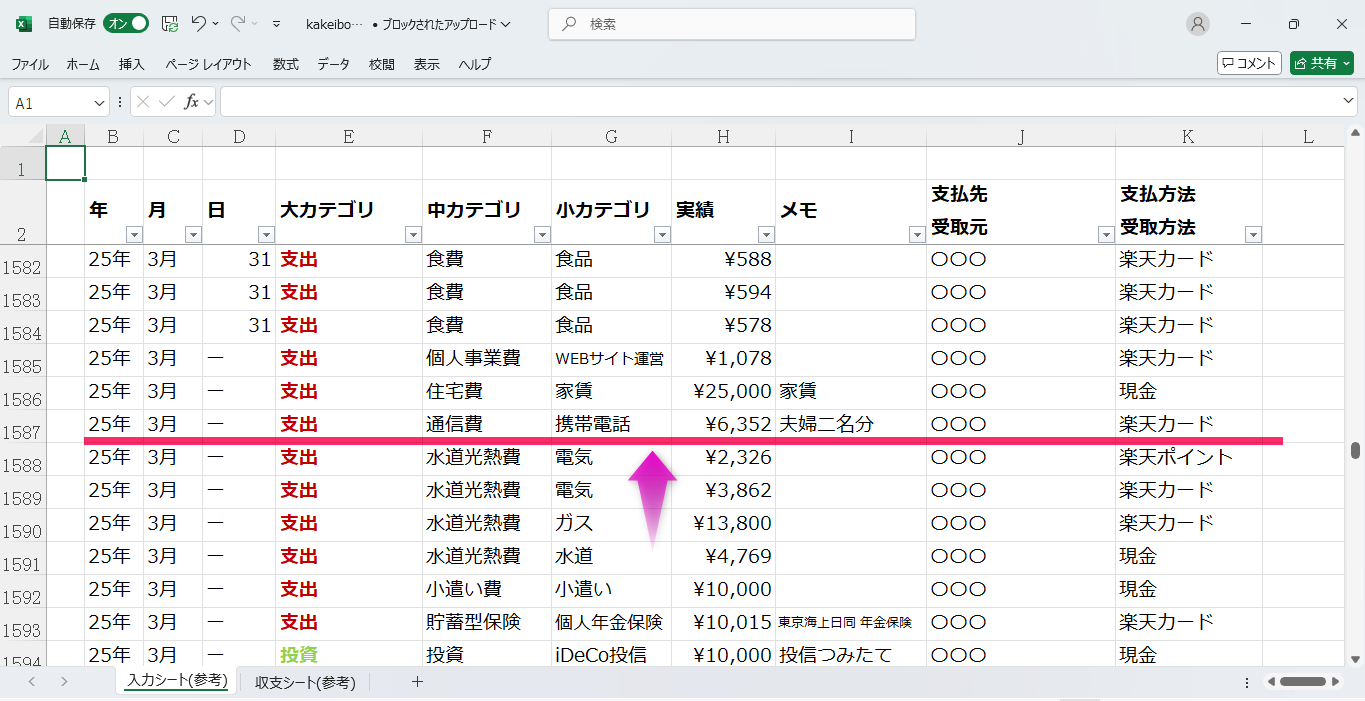Image resolution: width=1365 pixels, height=701 pixels.
Task: Open the 支払方法 filter dropdown
Action: click(x=1253, y=235)
